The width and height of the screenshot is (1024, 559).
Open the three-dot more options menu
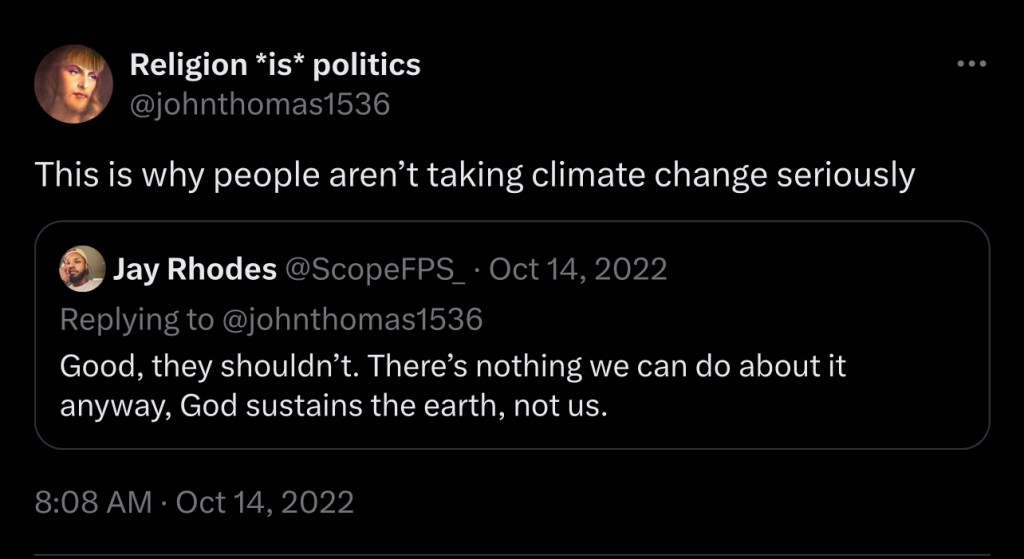[971, 64]
